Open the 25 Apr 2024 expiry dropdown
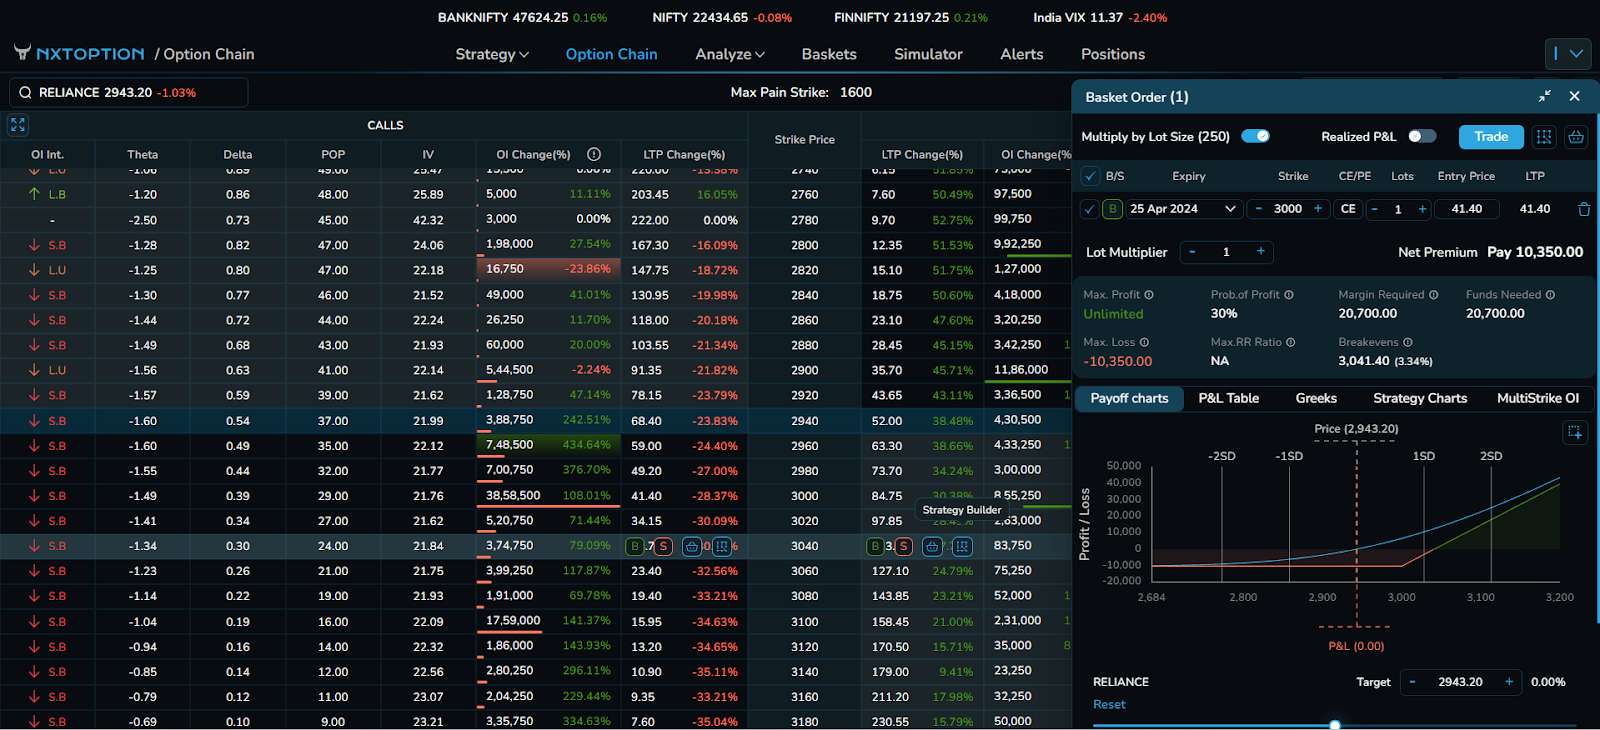Viewport: 1600px width, 730px height. [1183, 209]
